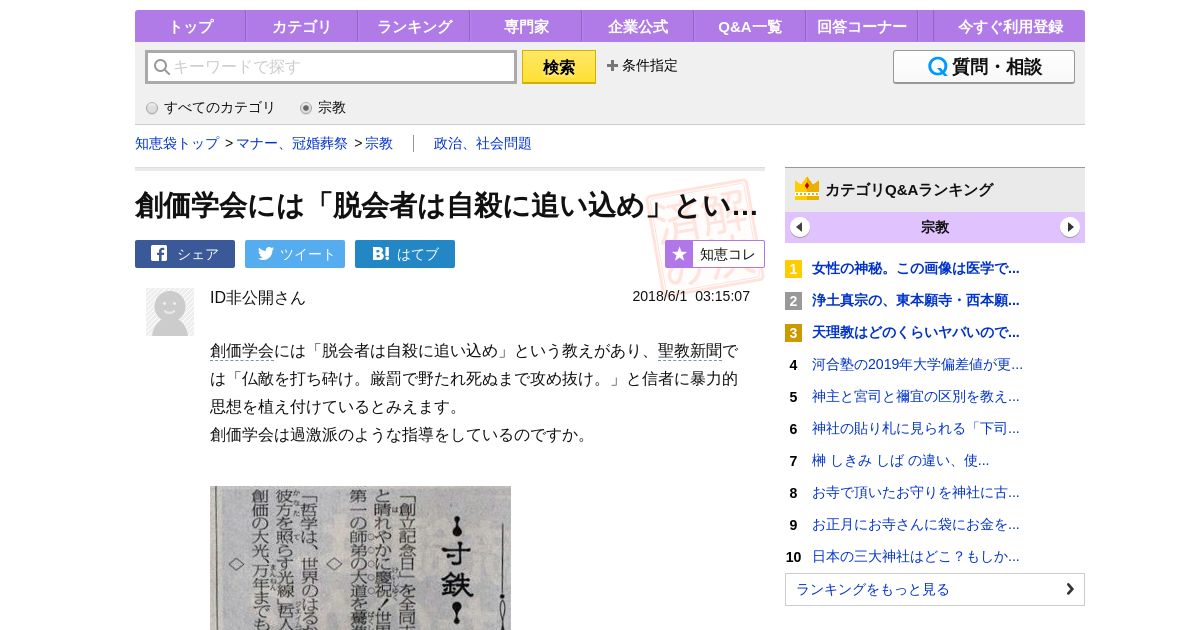
Task: Open rank 6 link 神社の貼り札に見られる「下司...
Action: tap(916, 428)
